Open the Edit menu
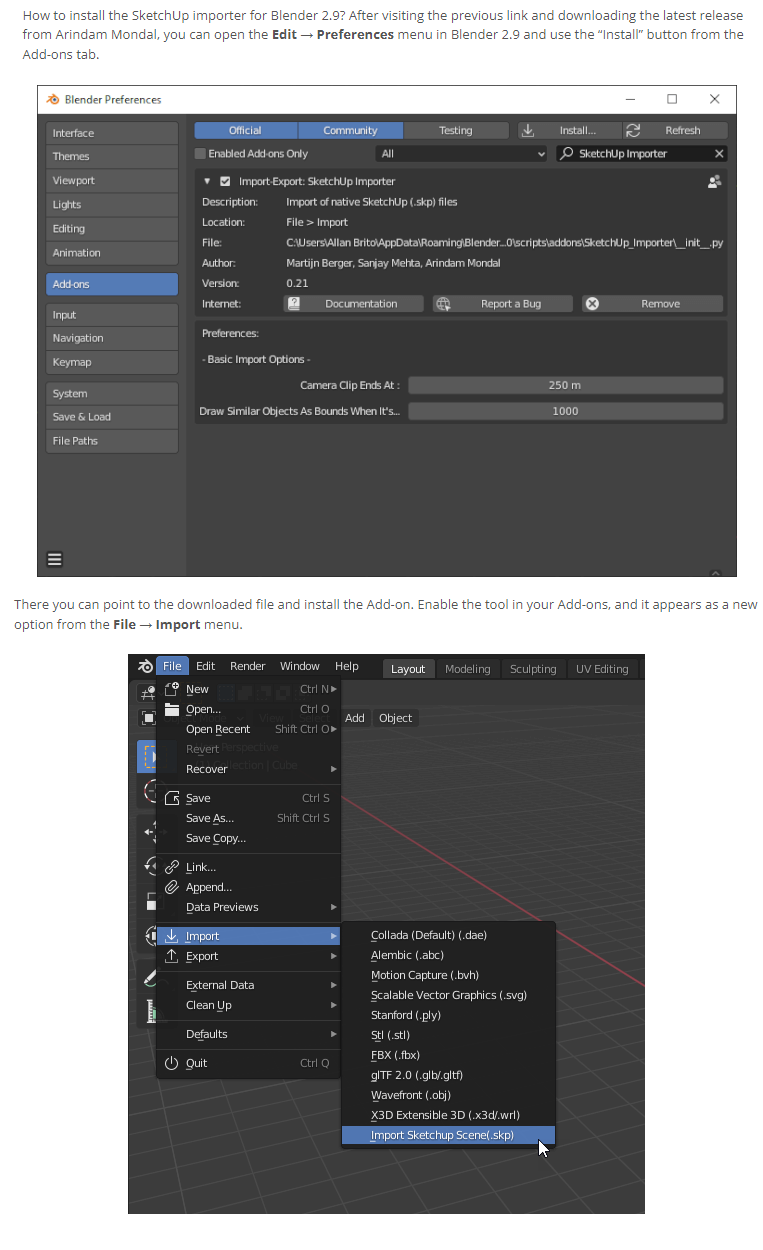This screenshot has width=763, height=1250. click(205, 666)
